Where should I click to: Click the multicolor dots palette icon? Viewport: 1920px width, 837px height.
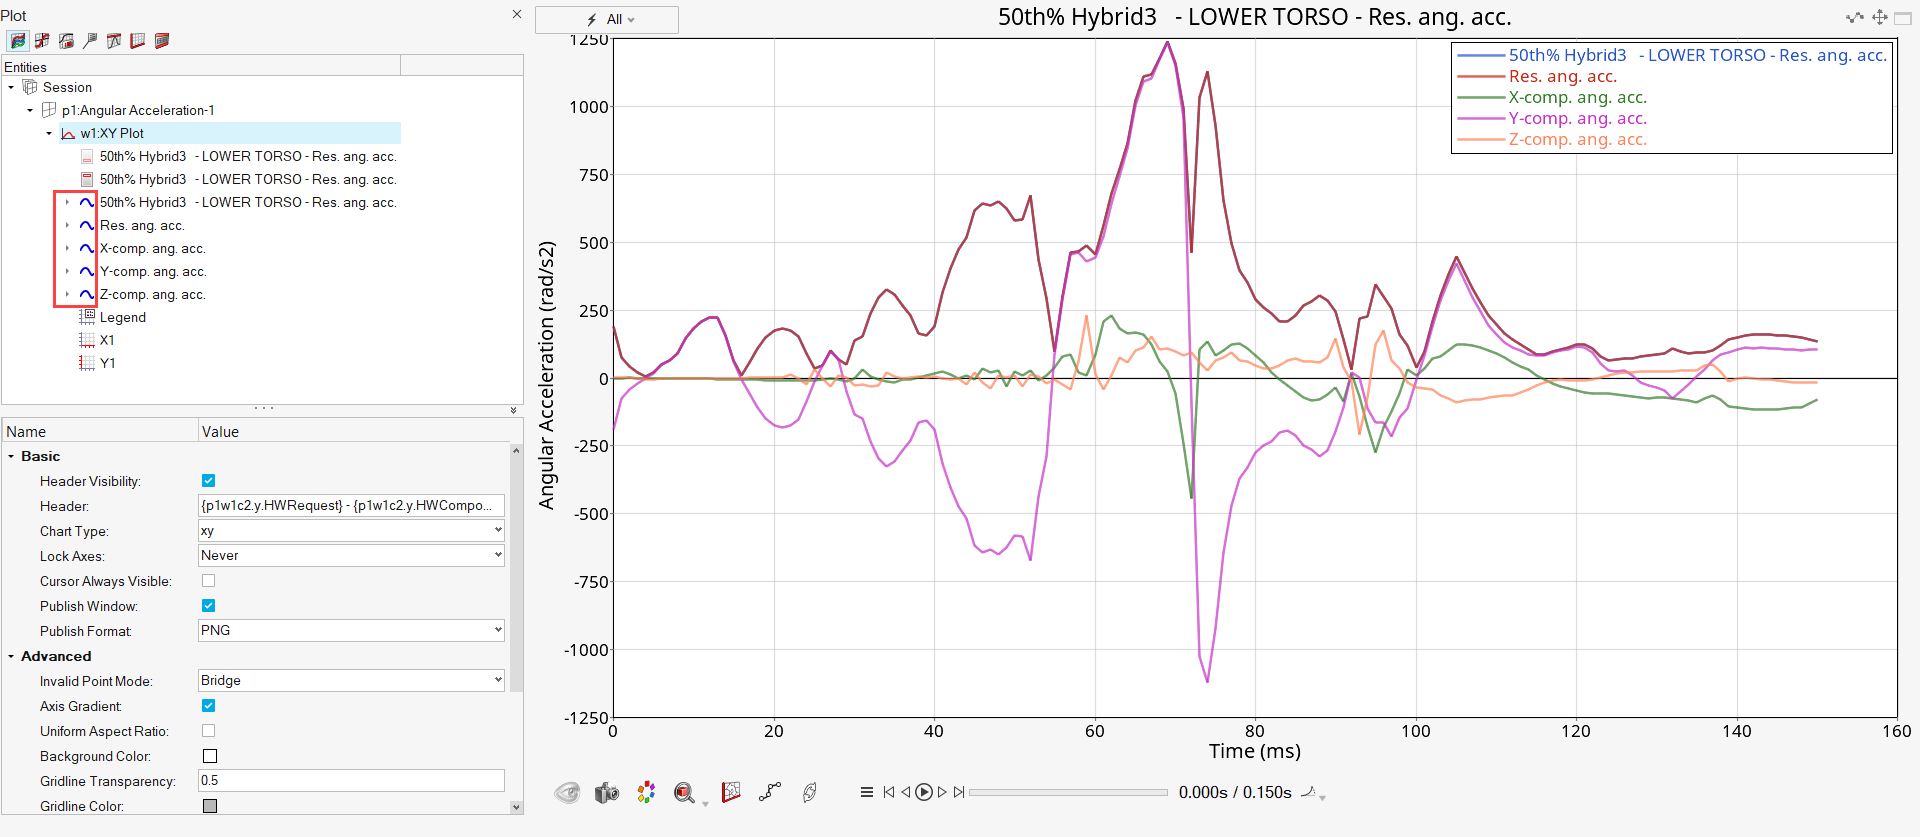646,793
